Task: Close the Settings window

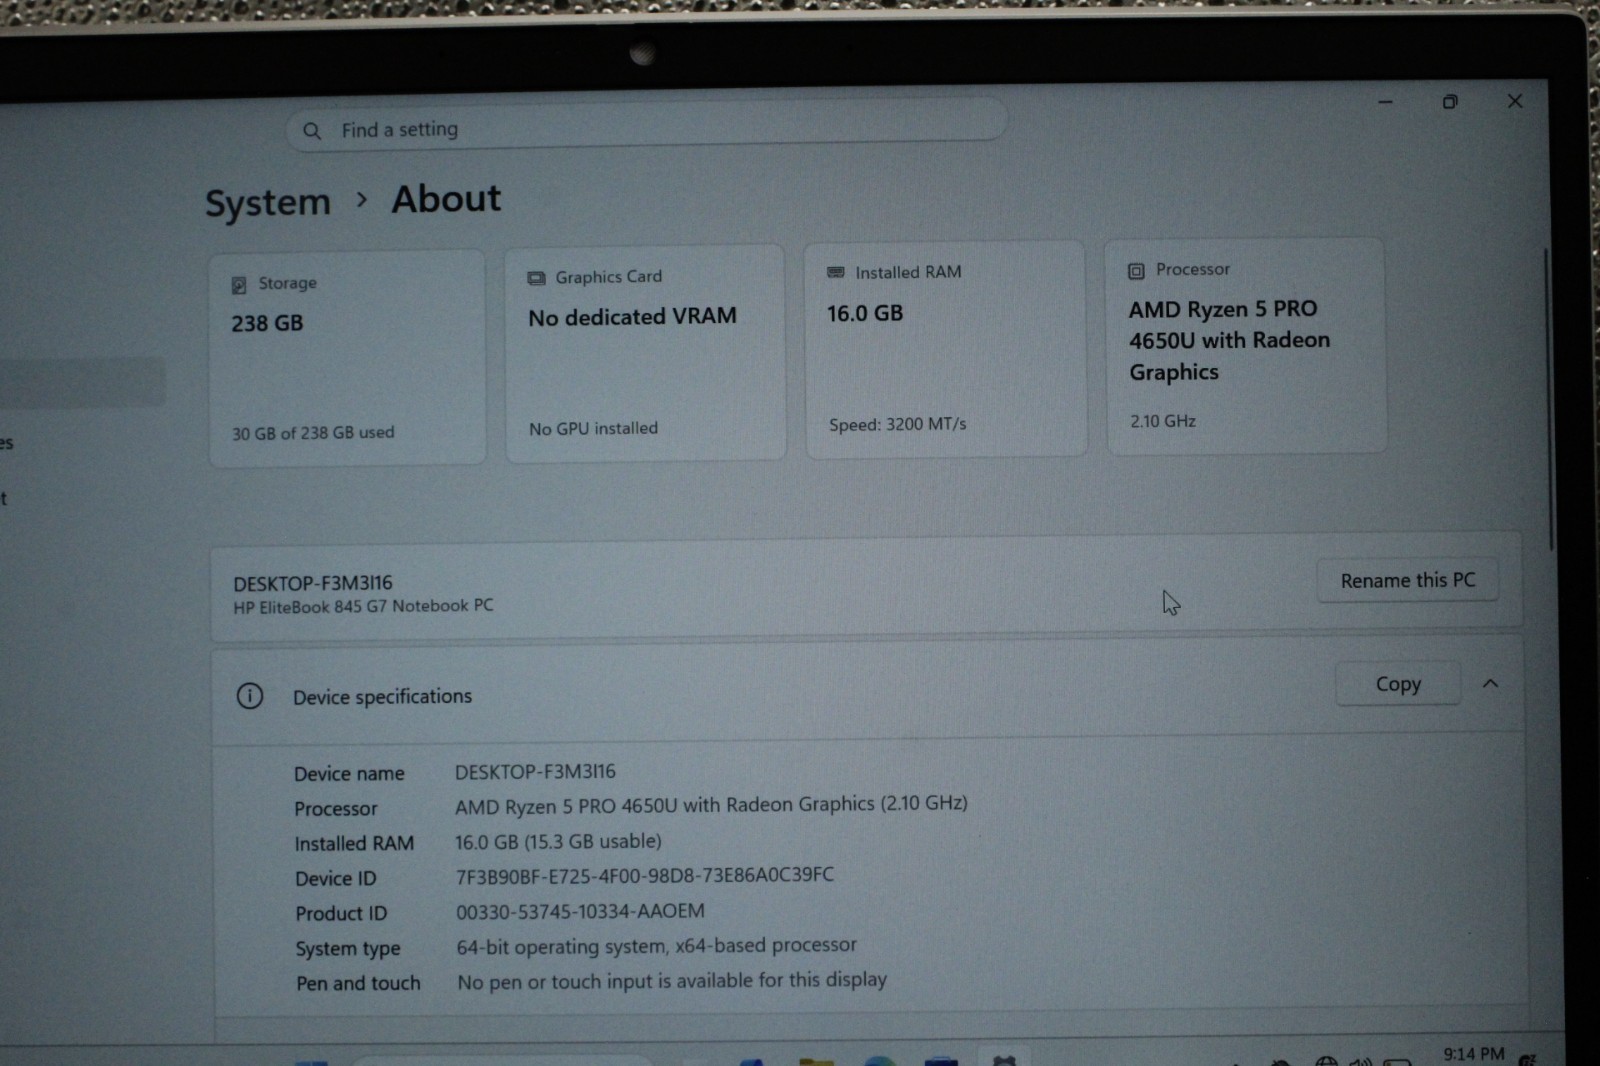Action: click(1515, 101)
